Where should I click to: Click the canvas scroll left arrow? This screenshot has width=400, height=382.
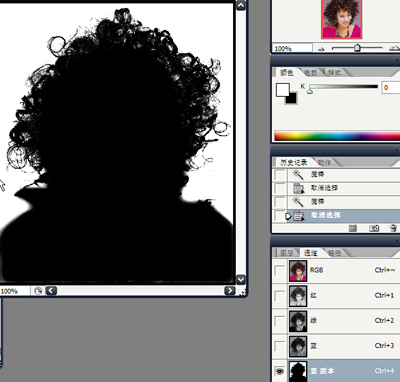(x=51, y=291)
